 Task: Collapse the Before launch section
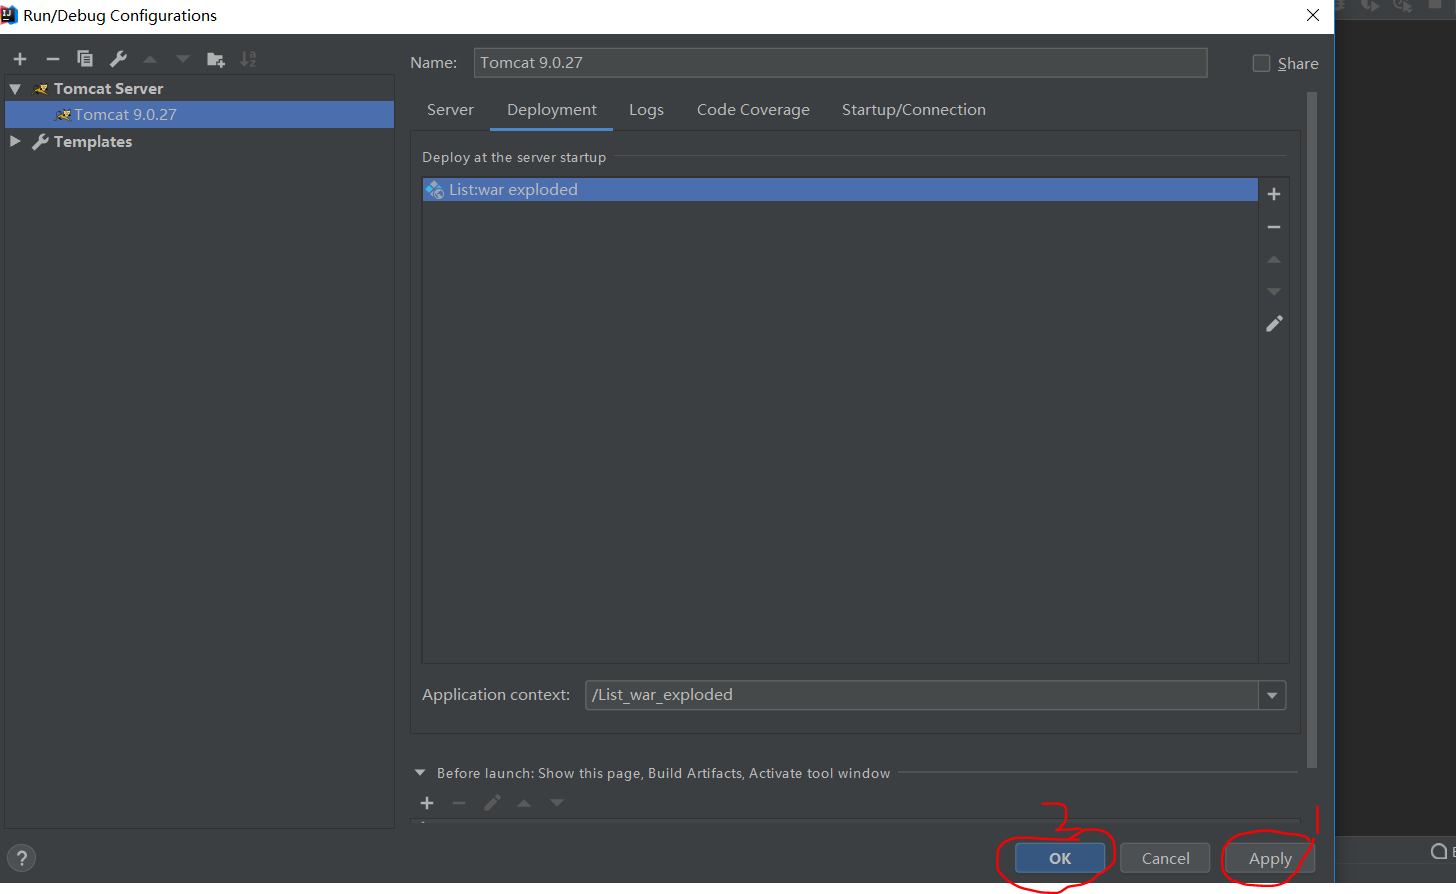(x=420, y=773)
